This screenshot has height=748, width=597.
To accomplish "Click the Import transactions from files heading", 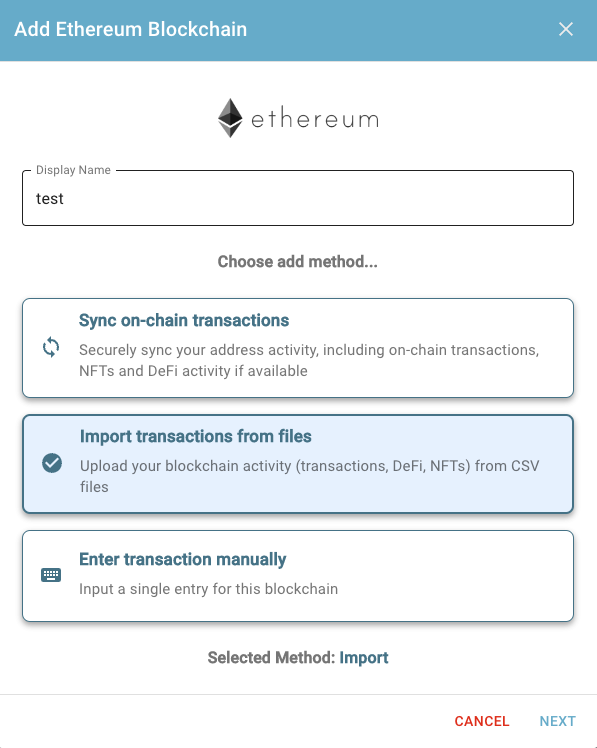I will (x=196, y=436).
